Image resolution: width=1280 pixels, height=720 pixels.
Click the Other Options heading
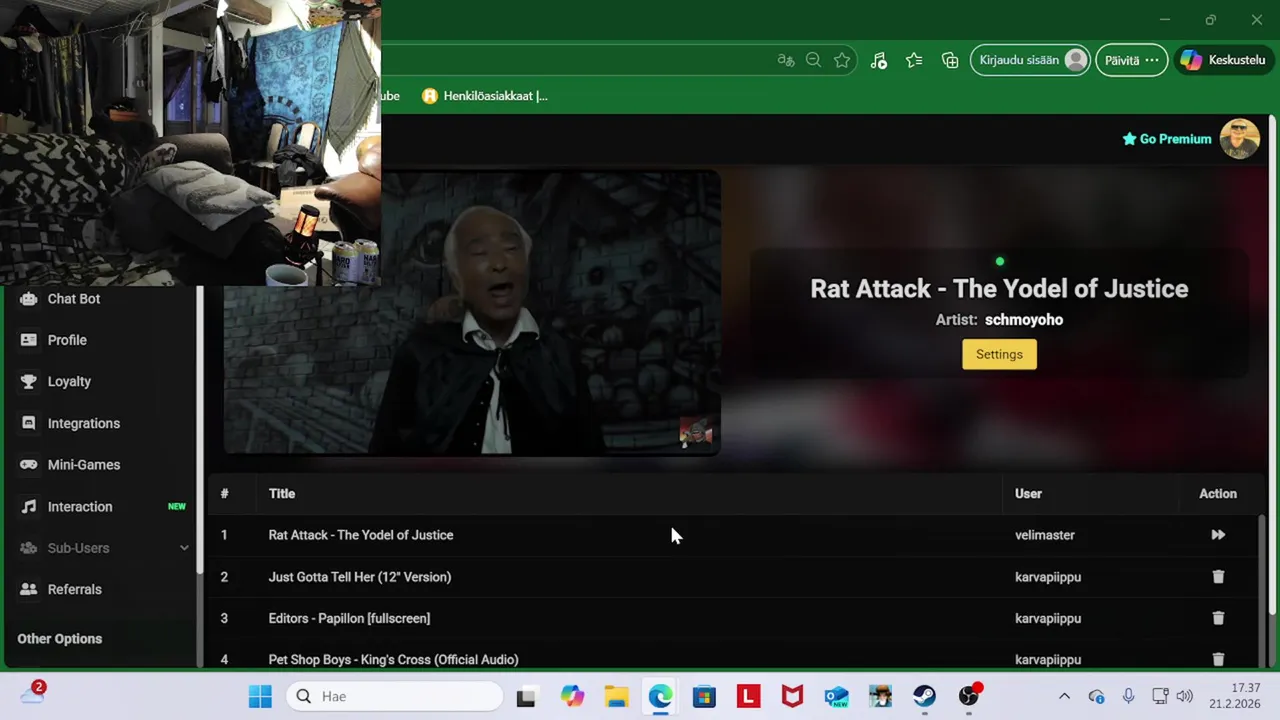click(59, 639)
